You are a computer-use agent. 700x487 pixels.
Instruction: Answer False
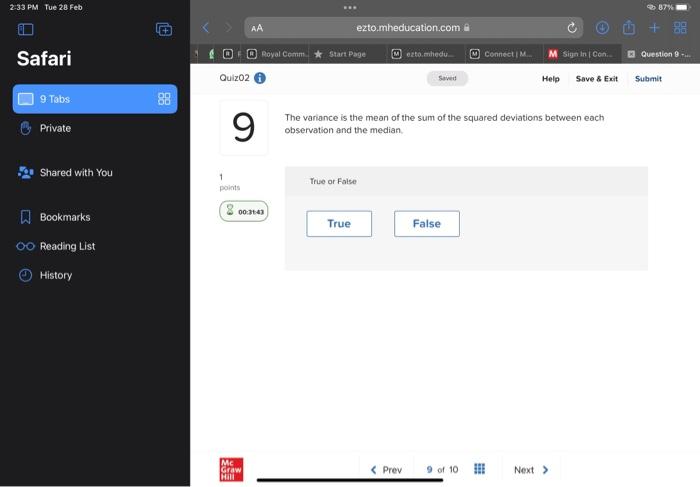point(427,224)
